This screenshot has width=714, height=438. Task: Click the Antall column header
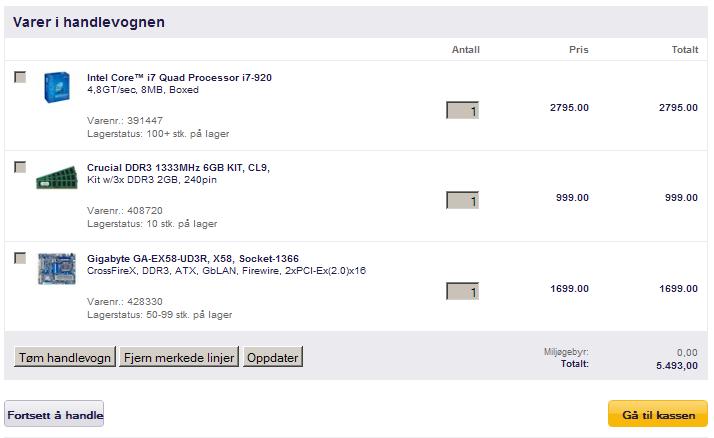(x=466, y=49)
